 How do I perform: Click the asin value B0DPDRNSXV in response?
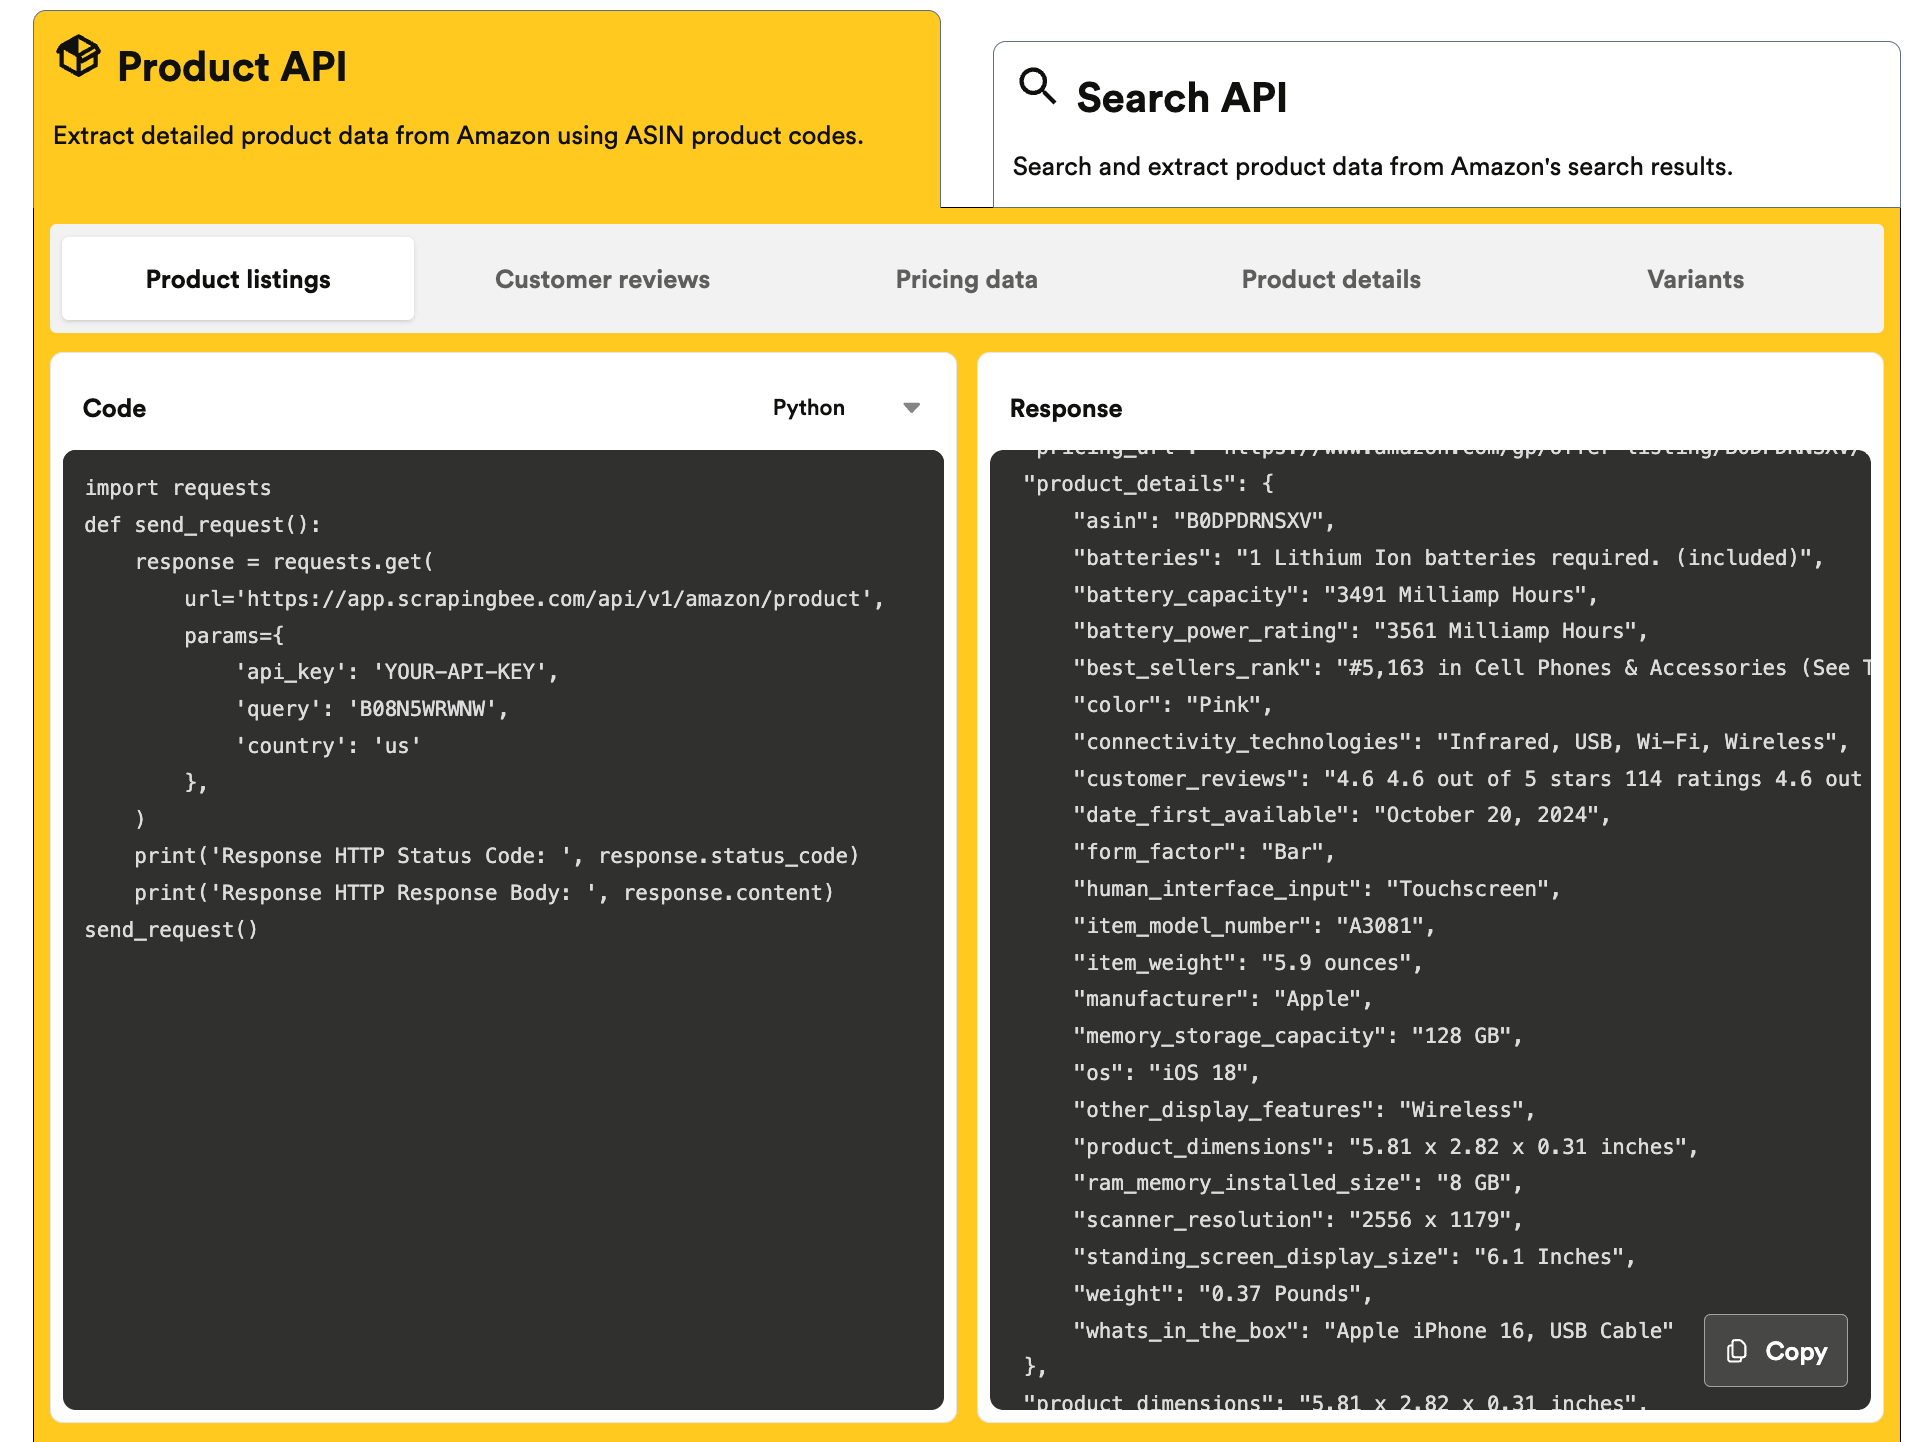1255,520
